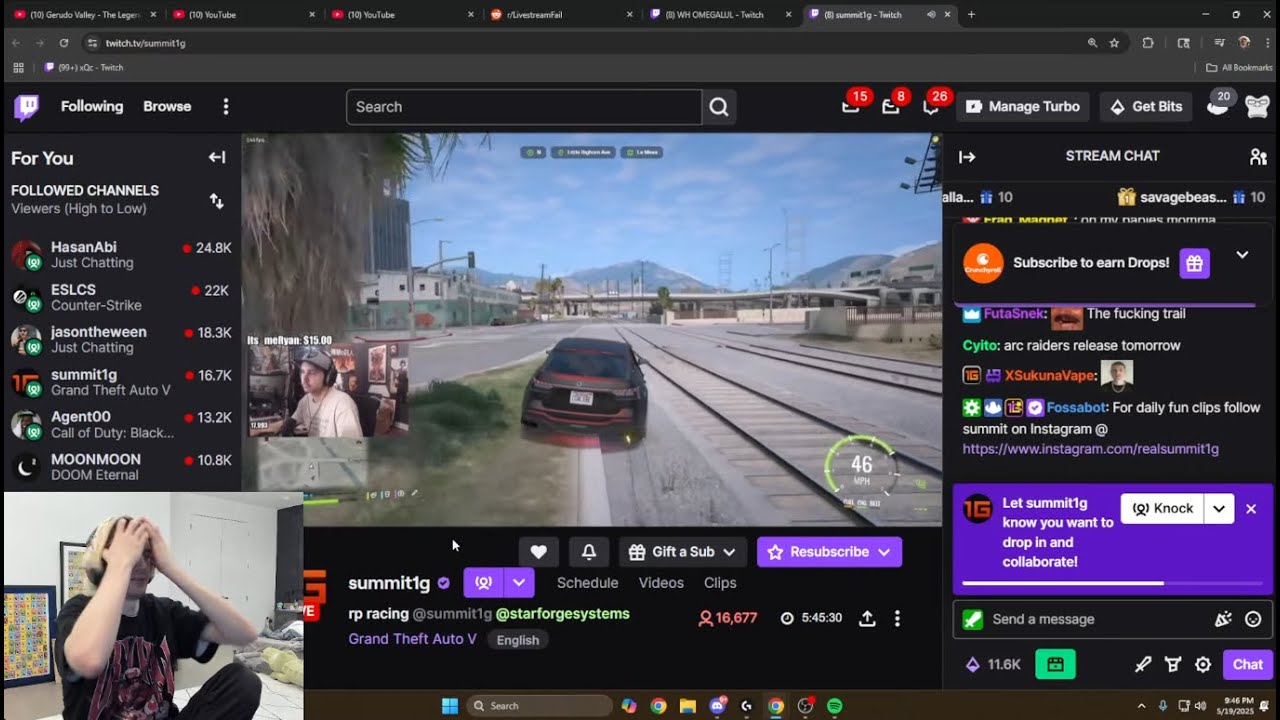The height and width of the screenshot is (720, 1280).
Task: Go to Browse page
Action: (167, 106)
